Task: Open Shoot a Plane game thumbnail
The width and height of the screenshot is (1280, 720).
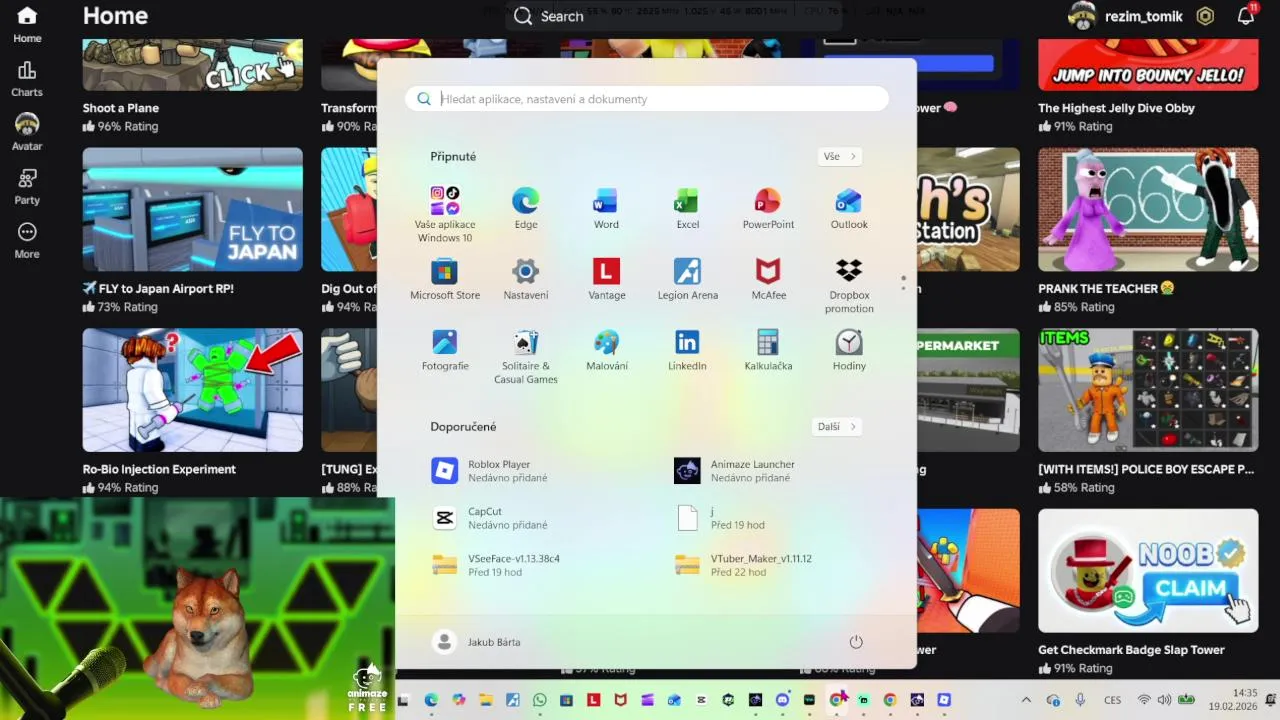Action: click(192, 65)
